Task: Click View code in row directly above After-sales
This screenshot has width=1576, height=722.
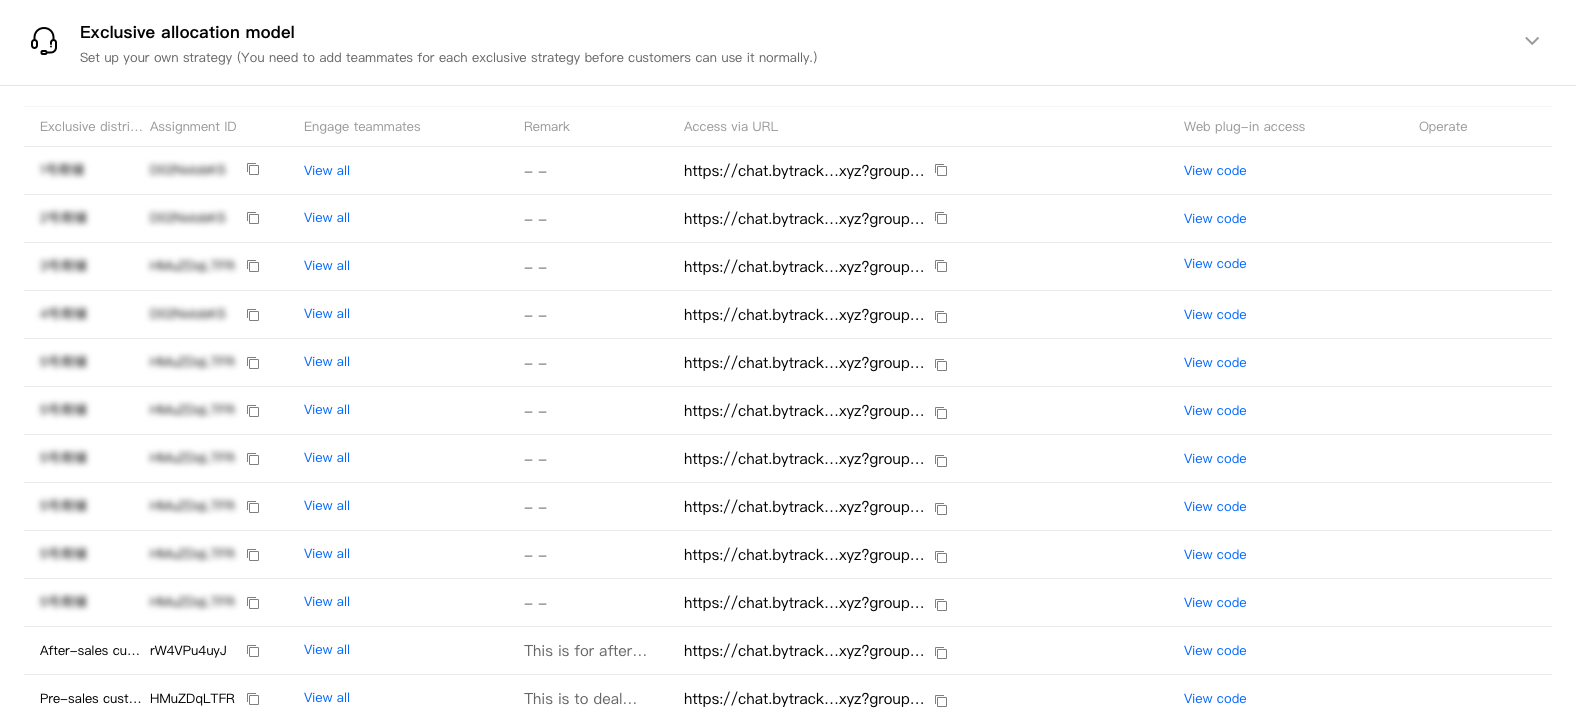Action: pos(1215,603)
